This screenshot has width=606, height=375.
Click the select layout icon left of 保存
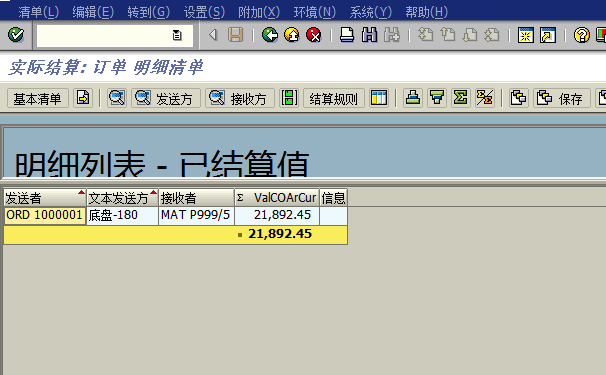(518, 98)
